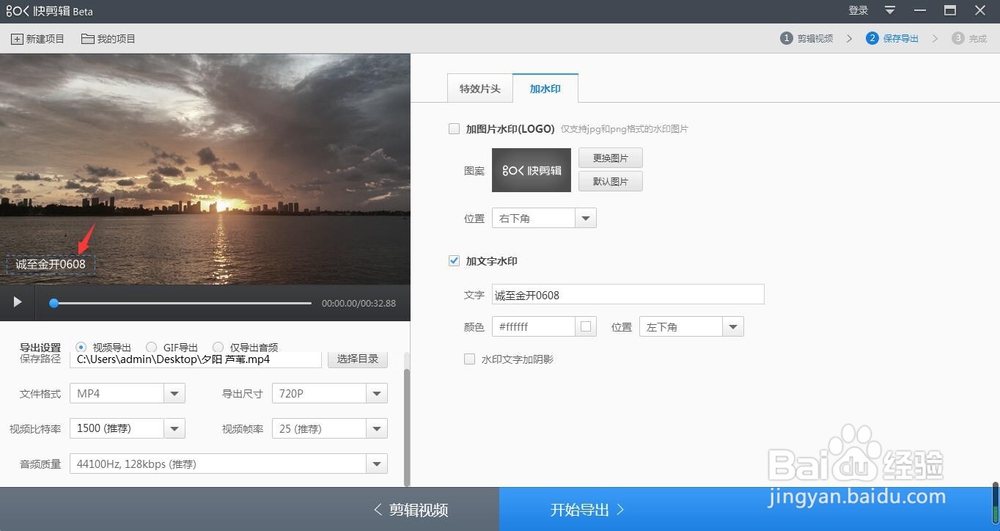Open the 视频比特率 1500 dropdown
The height and width of the screenshot is (531, 1000).
[x=128, y=428]
